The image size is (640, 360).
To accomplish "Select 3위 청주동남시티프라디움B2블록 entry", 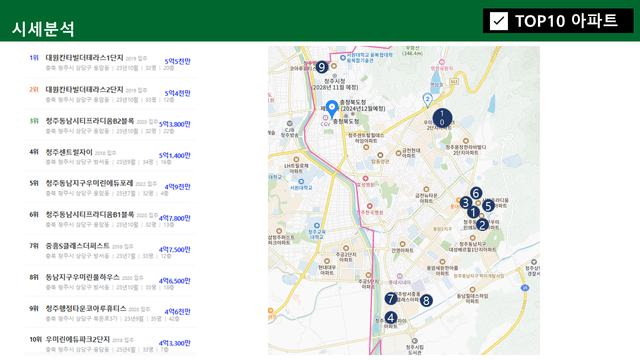I will 110,125.
